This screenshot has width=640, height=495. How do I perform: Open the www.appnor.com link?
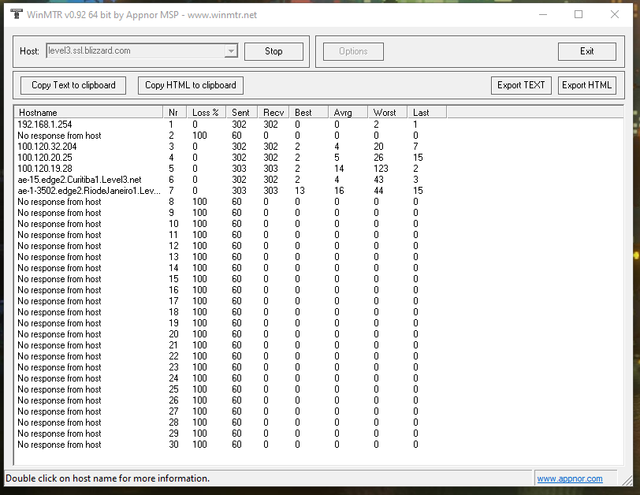(x=570, y=478)
